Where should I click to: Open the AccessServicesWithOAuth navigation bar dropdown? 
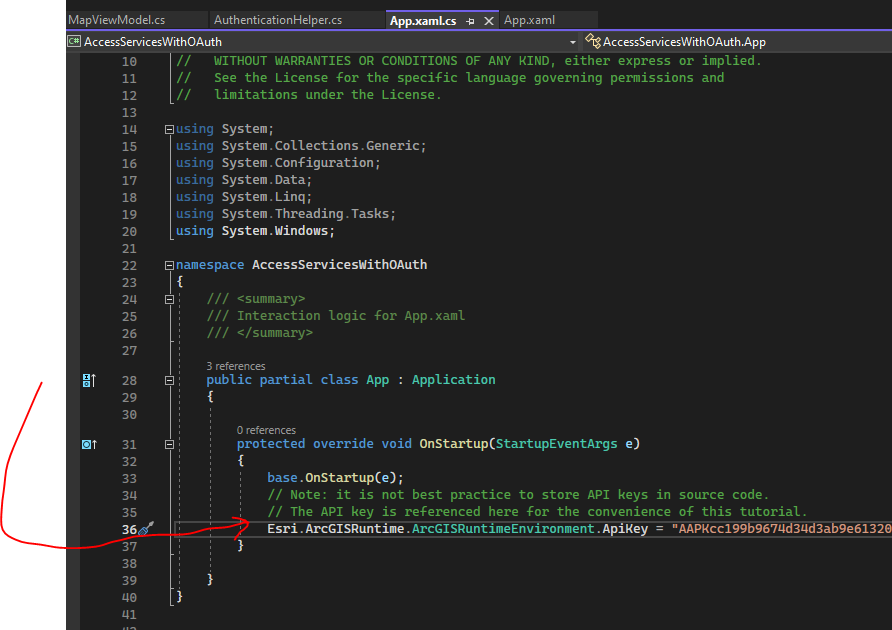(574, 41)
